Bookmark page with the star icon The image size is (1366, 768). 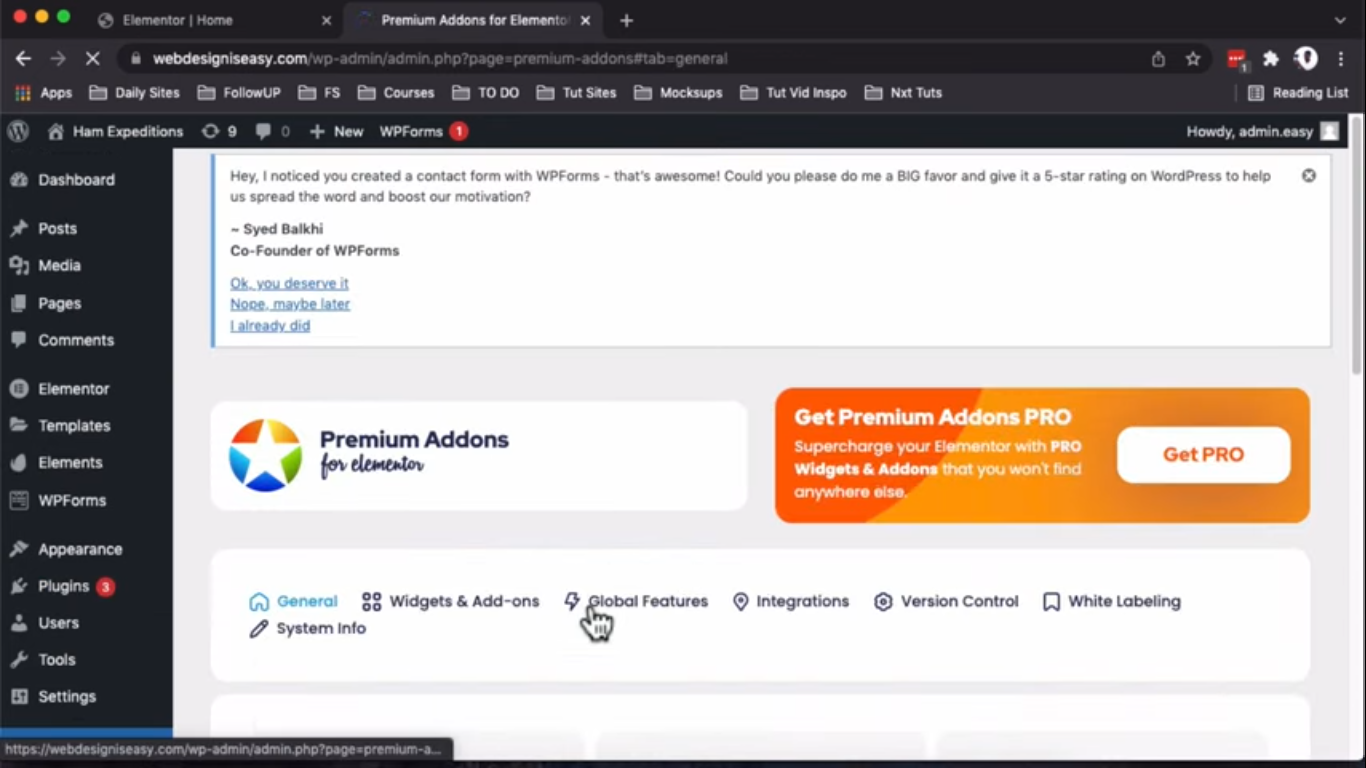[1193, 59]
